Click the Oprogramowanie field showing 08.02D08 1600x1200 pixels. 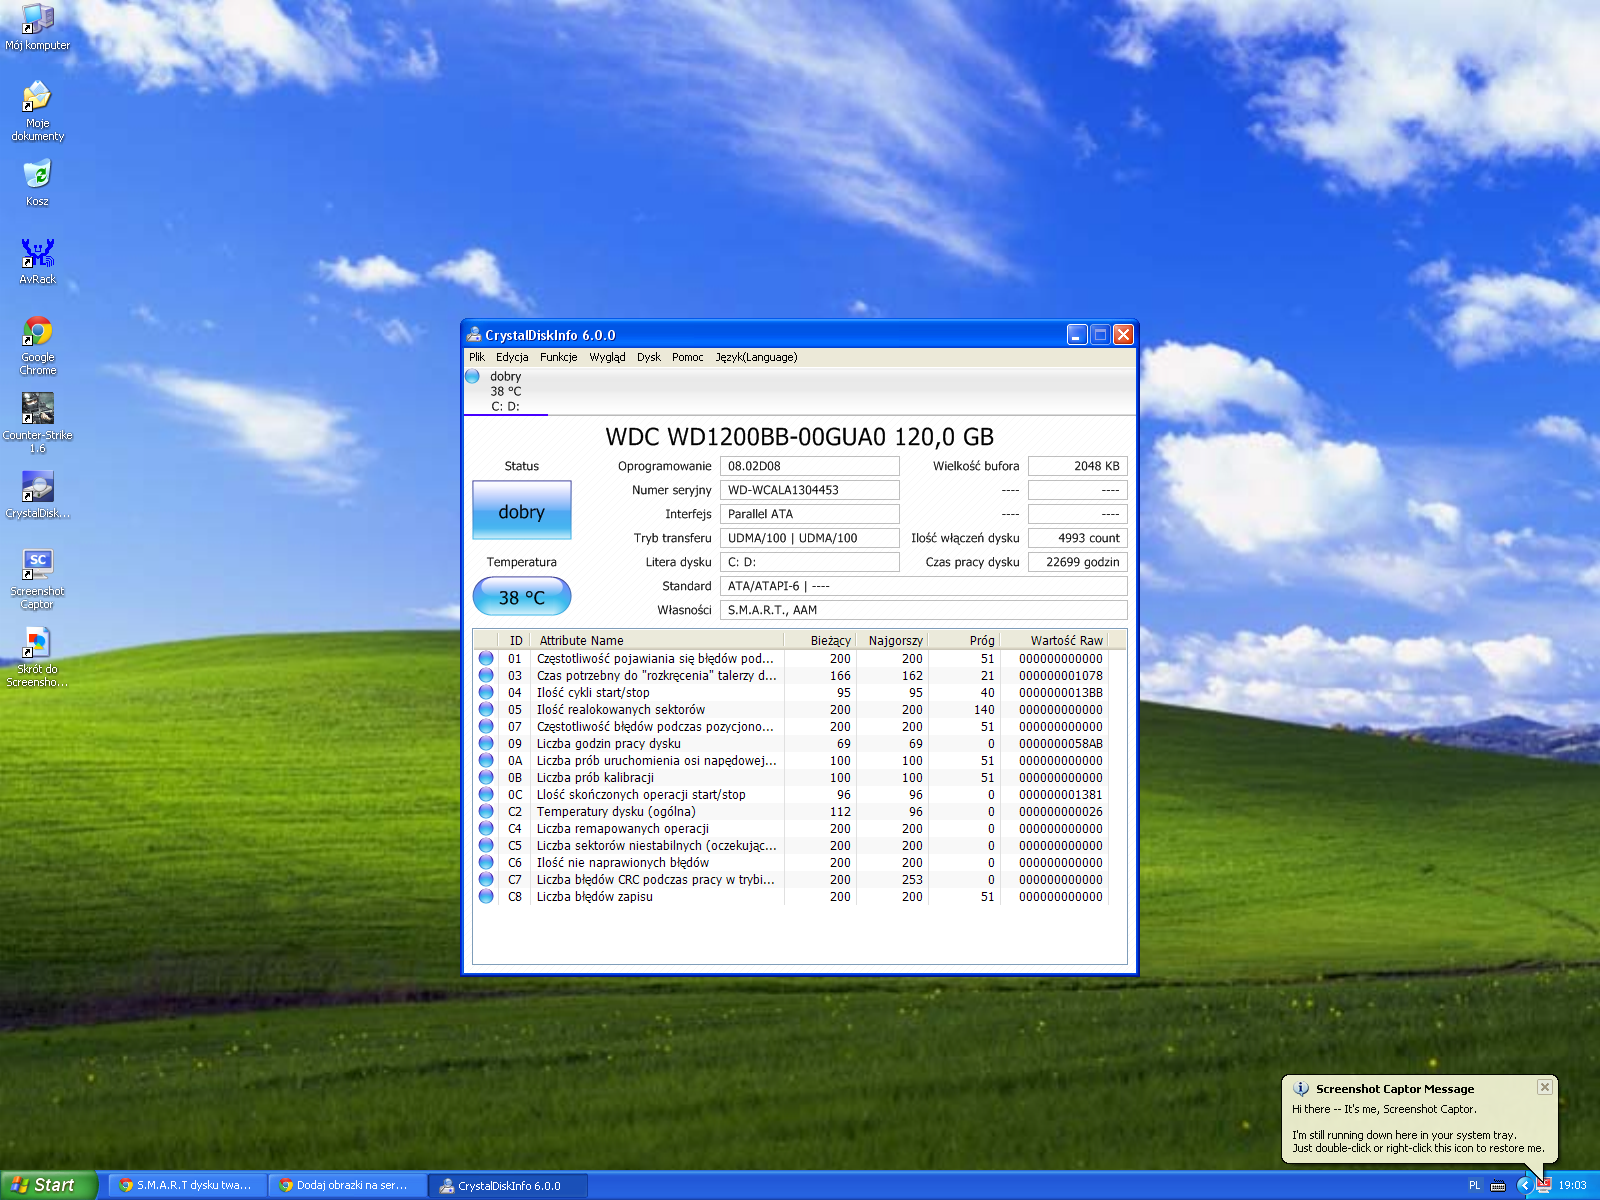(809, 466)
